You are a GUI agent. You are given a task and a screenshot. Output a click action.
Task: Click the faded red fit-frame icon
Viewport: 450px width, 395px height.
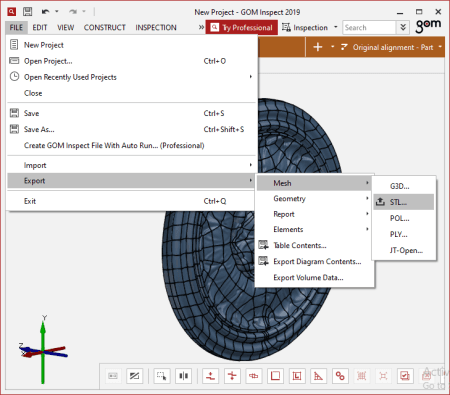point(383,376)
